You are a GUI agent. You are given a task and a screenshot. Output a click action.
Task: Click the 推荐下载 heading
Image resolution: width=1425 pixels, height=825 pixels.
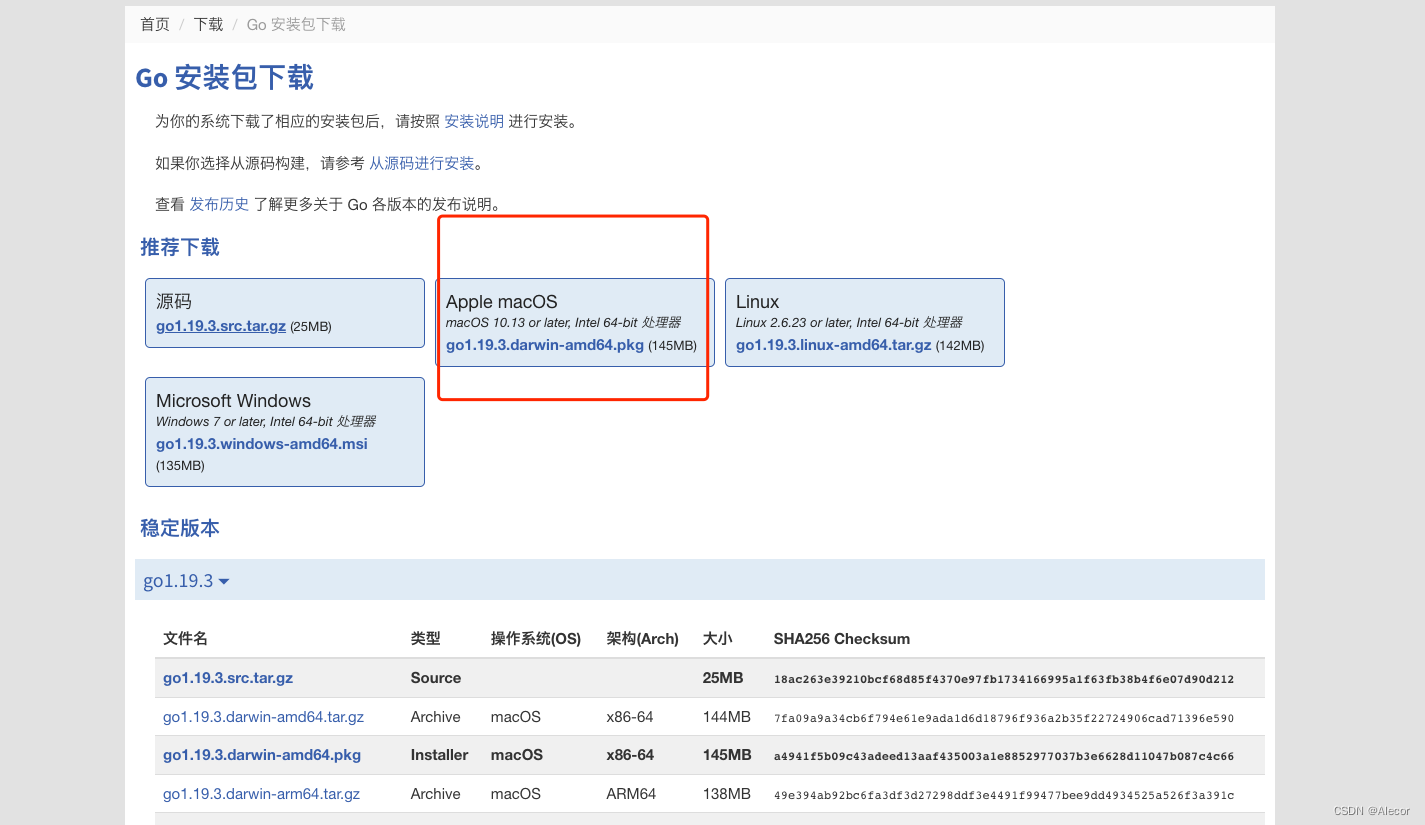(x=180, y=247)
